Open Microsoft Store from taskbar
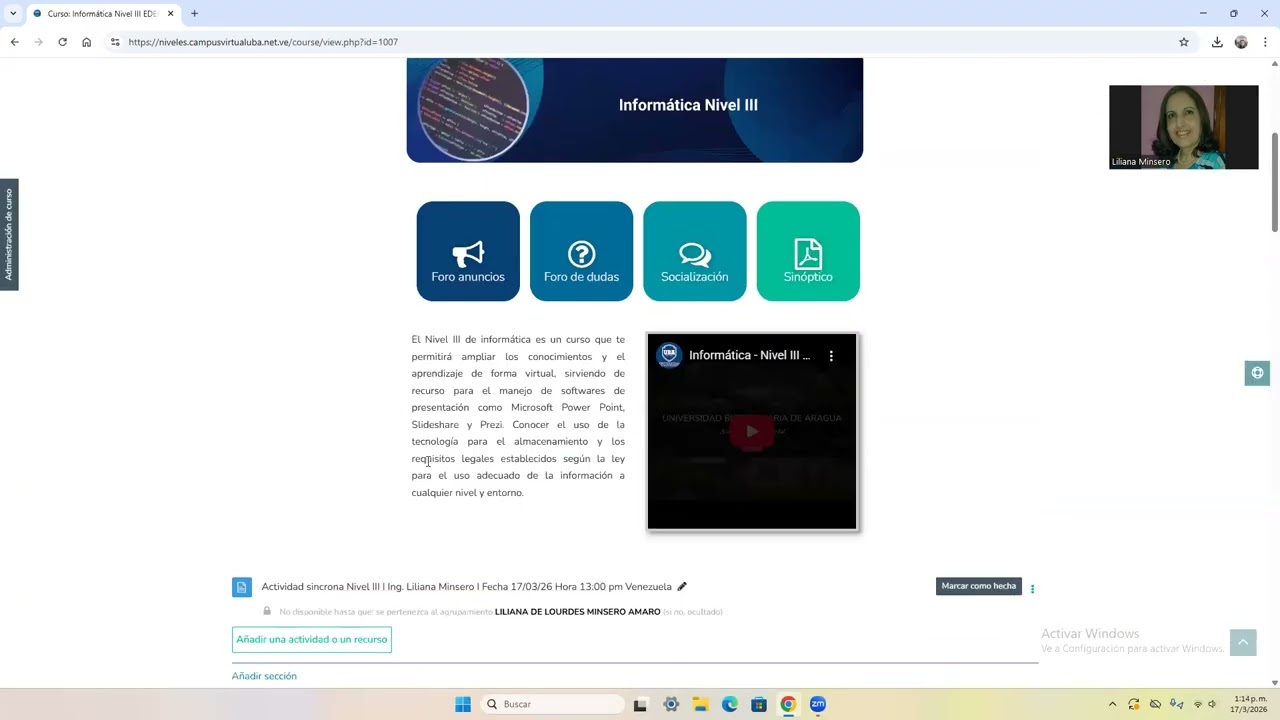Screen dimensions: 1280x720 point(759,704)
